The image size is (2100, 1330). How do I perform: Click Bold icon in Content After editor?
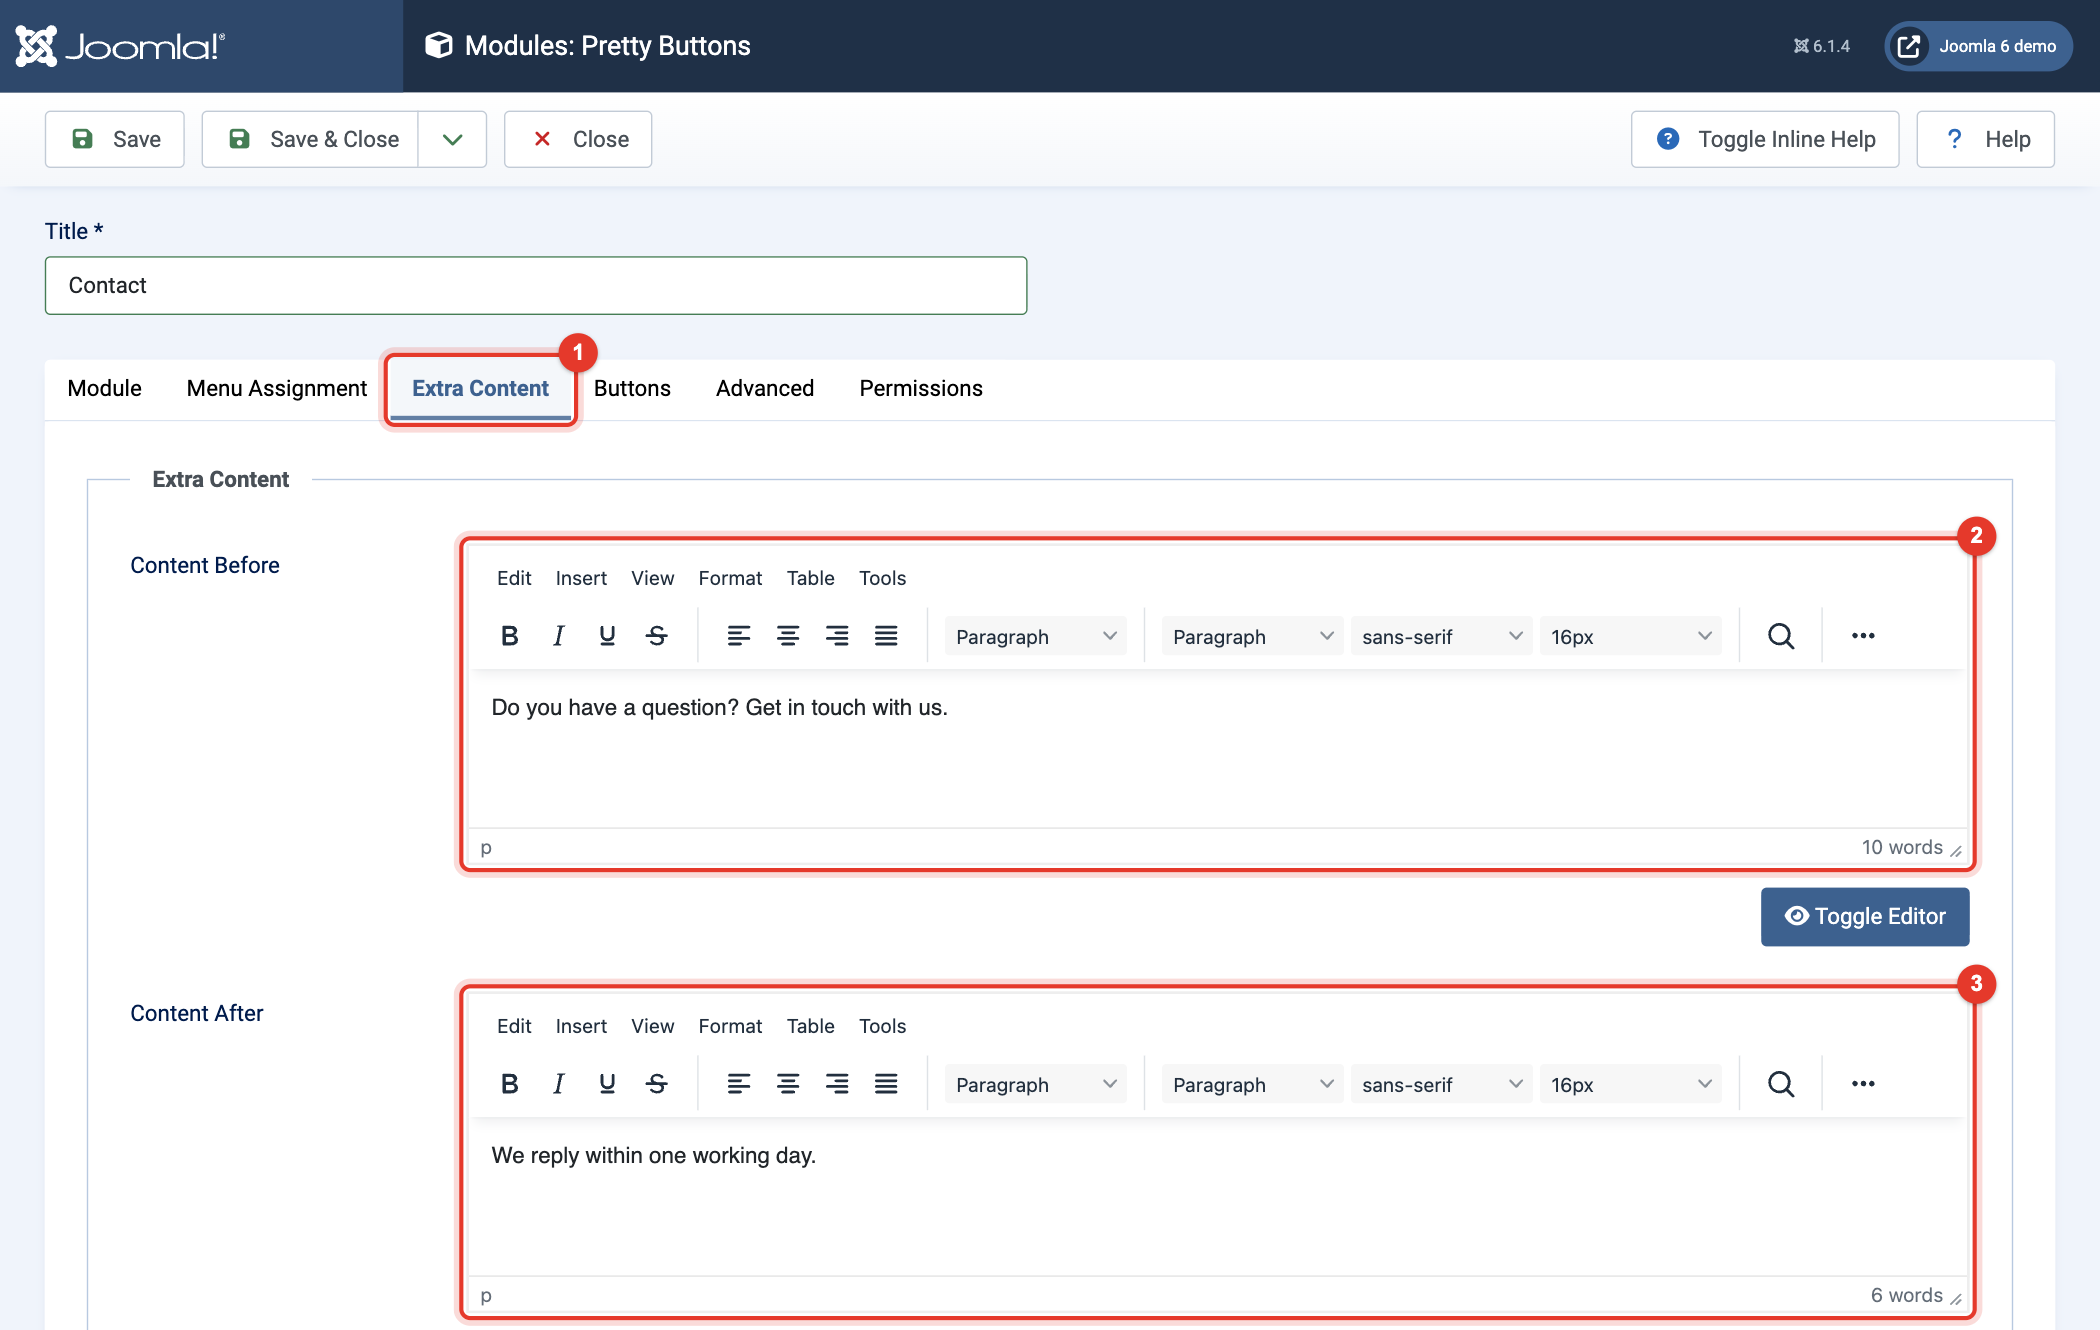(509, 1084)
